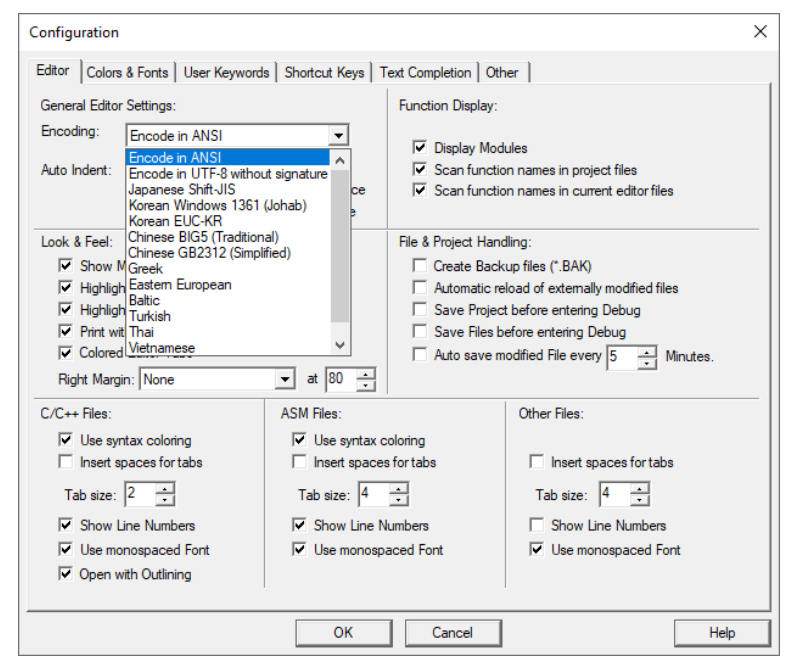Open the Right Margin None dropdown
Screen dimensions: 798x668
(285, 379)
